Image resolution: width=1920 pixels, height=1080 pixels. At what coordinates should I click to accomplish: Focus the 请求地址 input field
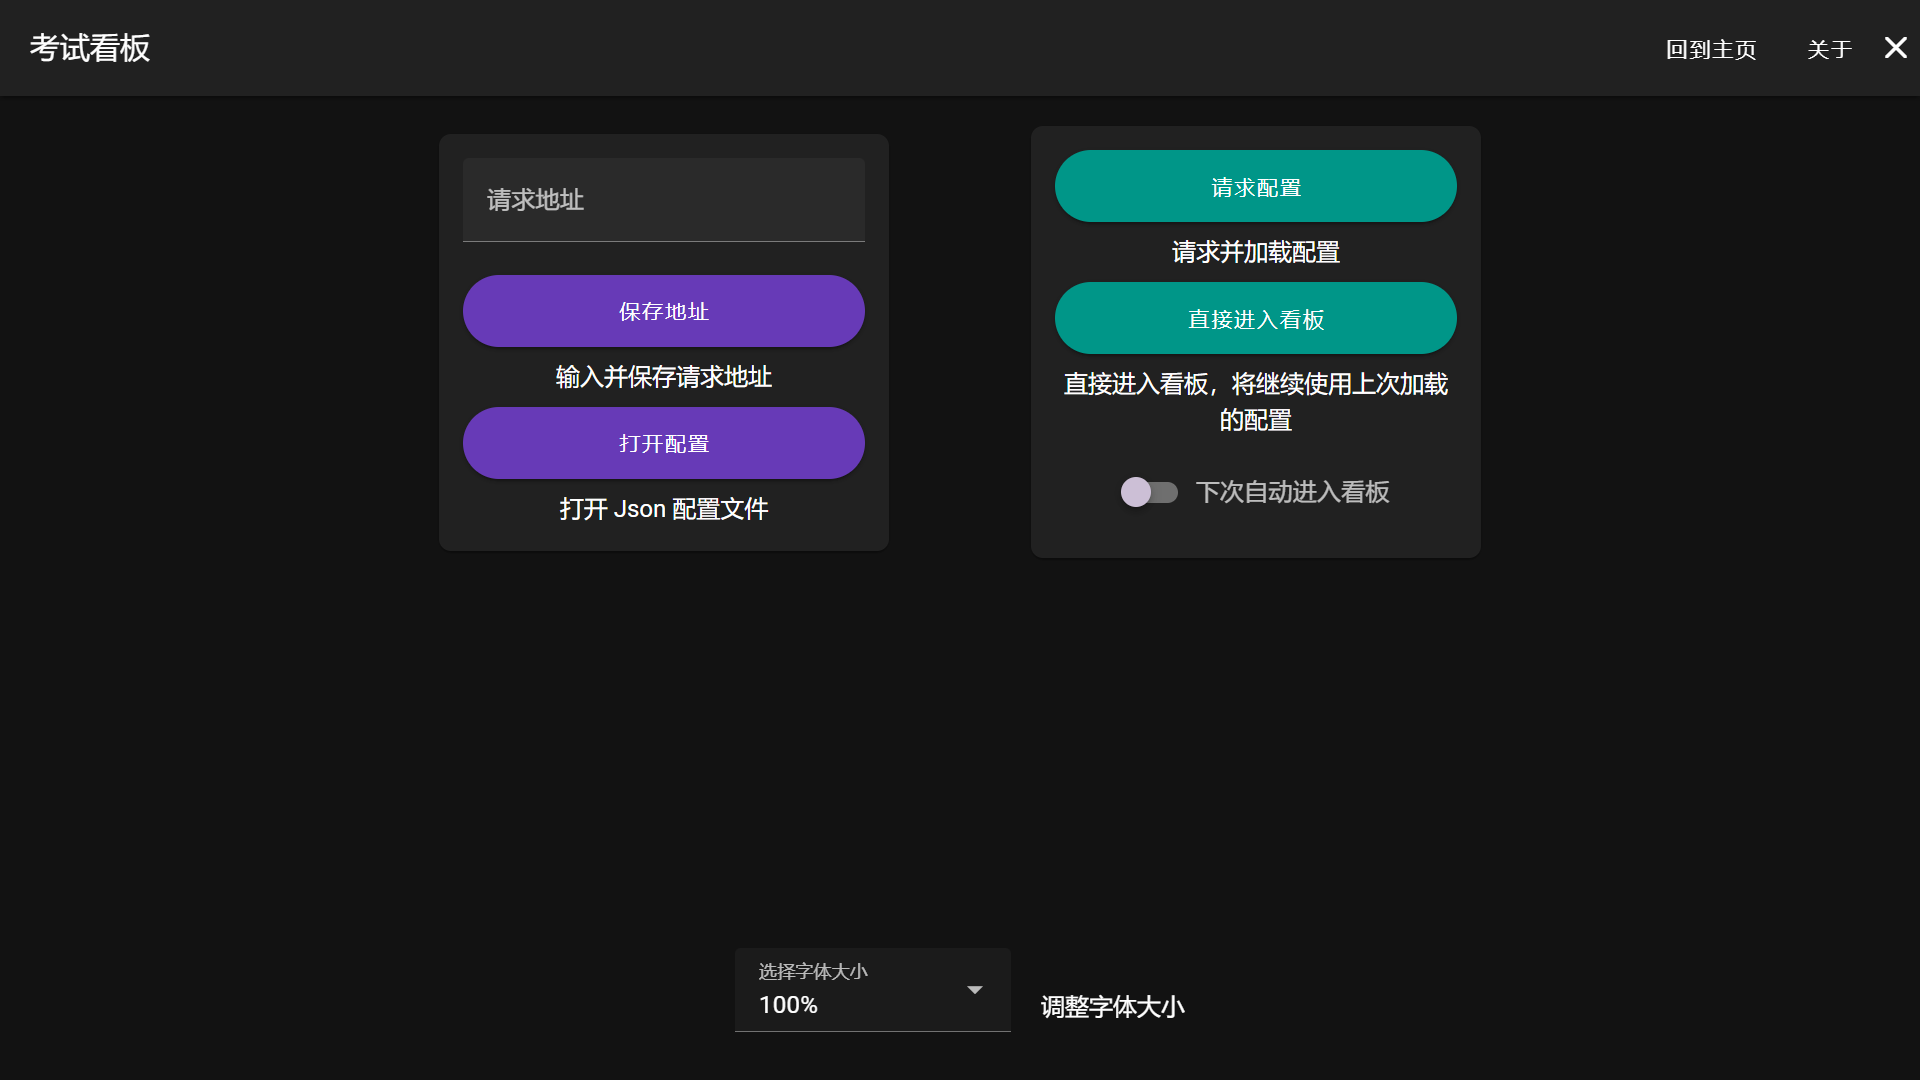tap(663, 200)
